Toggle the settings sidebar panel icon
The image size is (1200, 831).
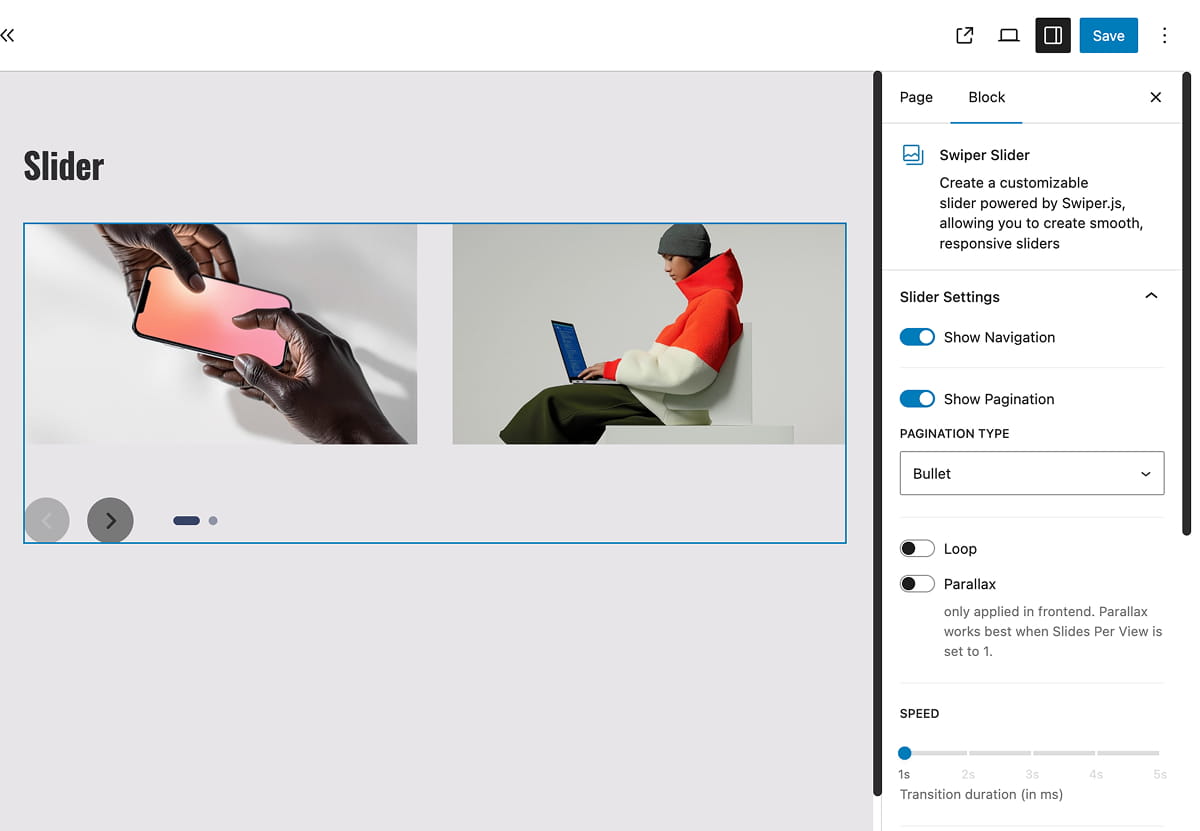tap(1052, 36)
